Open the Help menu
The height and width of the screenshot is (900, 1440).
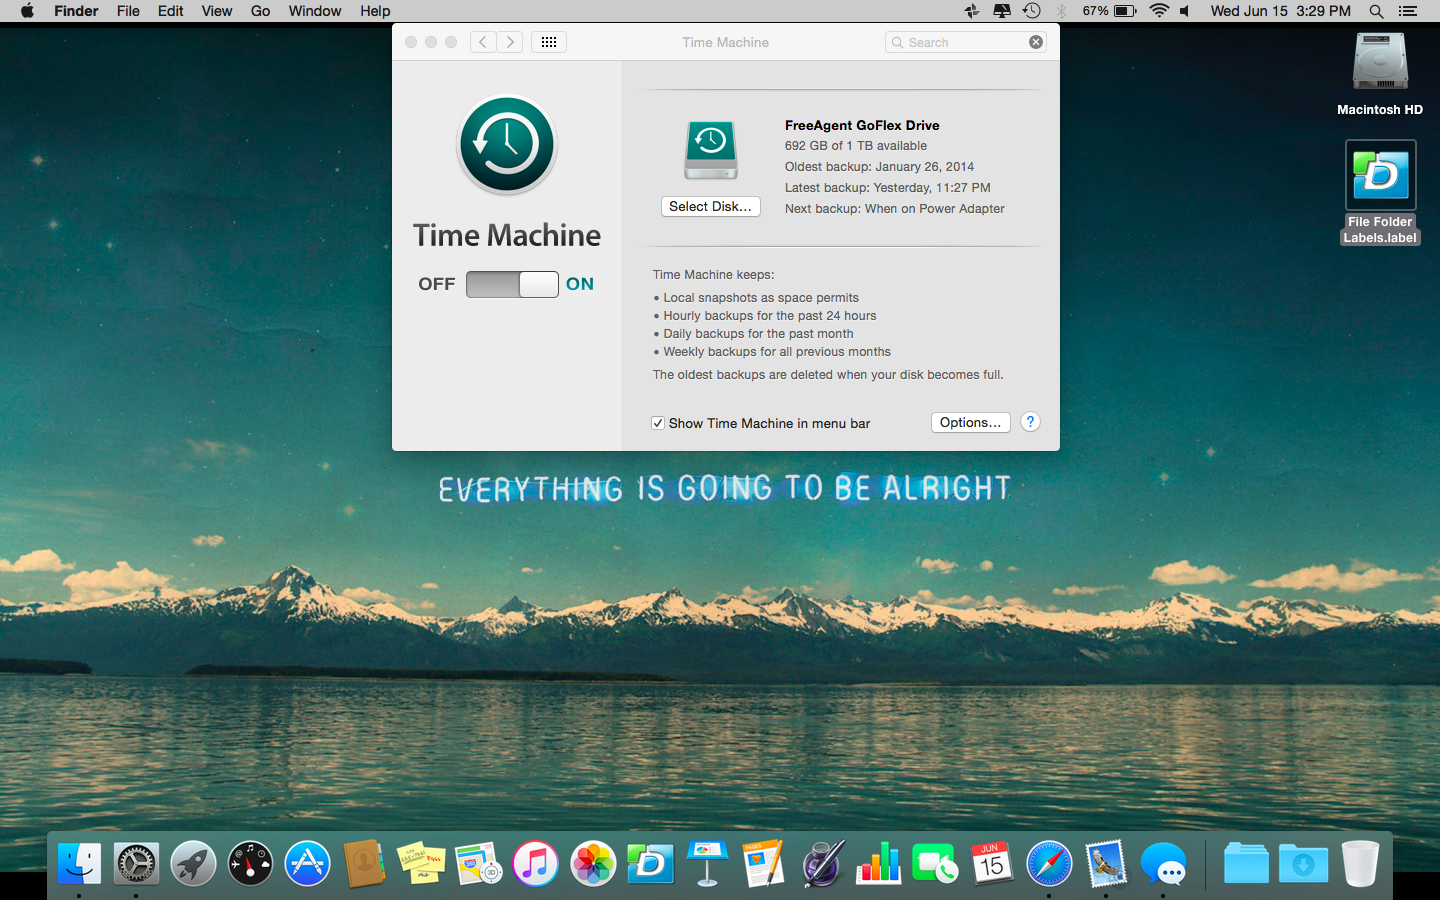pyautogui.click(x=375, y=11)
